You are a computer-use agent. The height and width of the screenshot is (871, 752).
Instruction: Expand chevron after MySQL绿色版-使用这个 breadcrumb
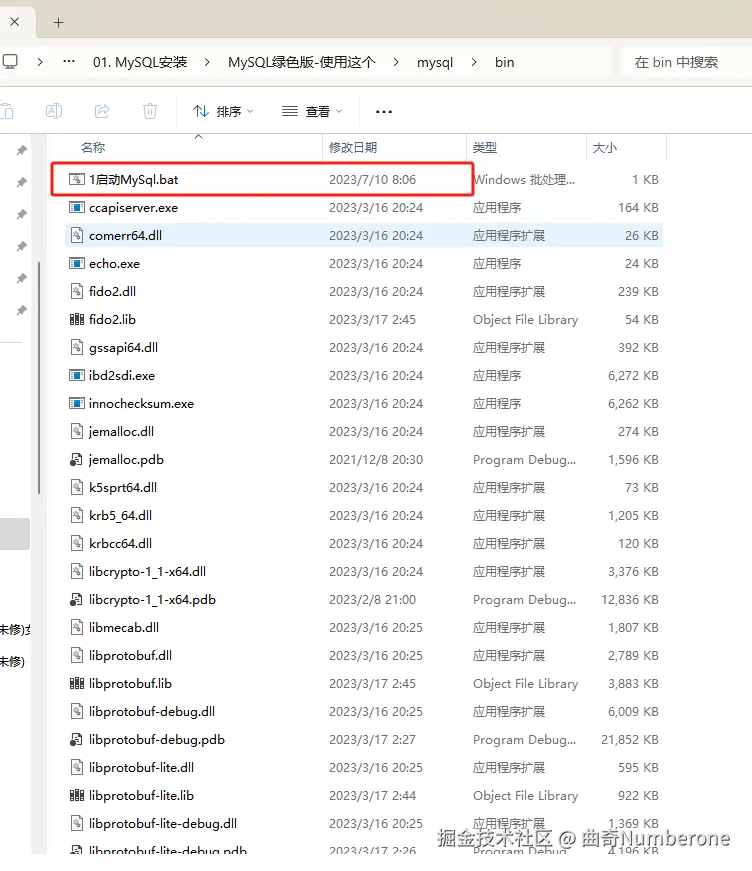[395, 62]
